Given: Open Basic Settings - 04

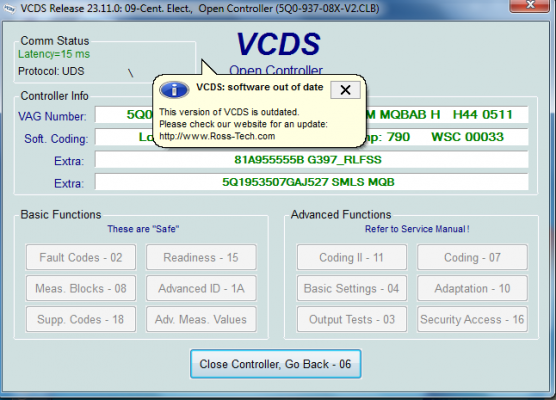Looking at the screenshot, I should (352, 288).
